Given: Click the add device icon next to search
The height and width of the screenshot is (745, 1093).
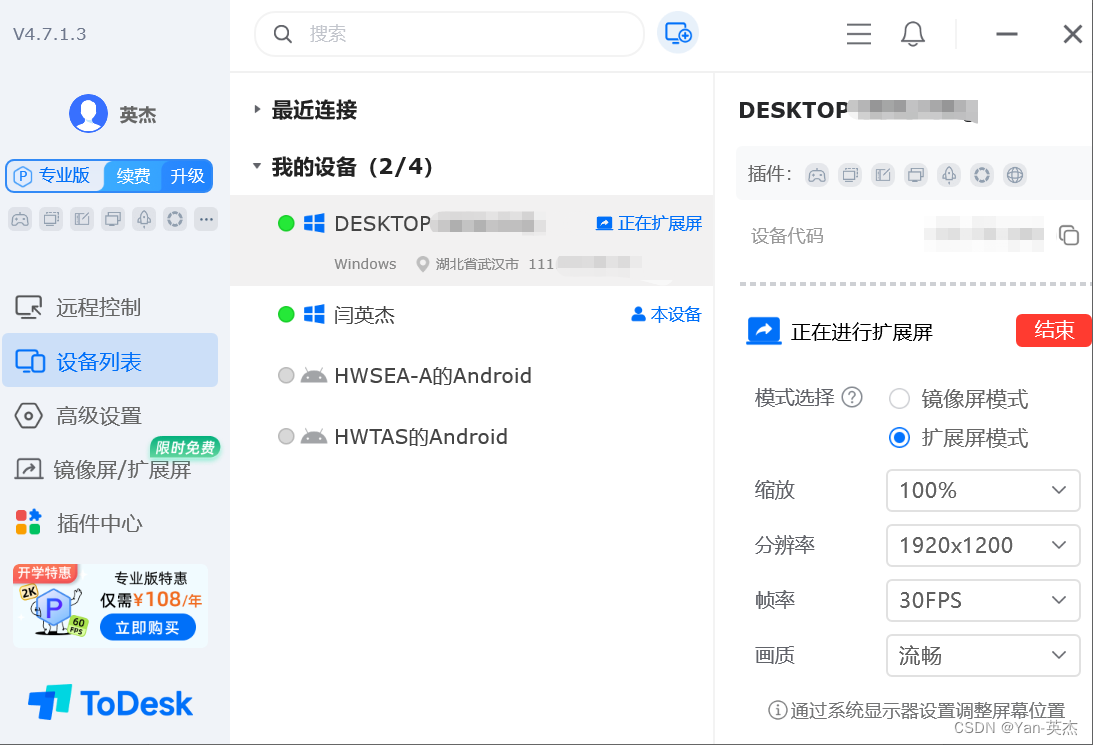Looking at the screenshot, I should click(678, 33).
